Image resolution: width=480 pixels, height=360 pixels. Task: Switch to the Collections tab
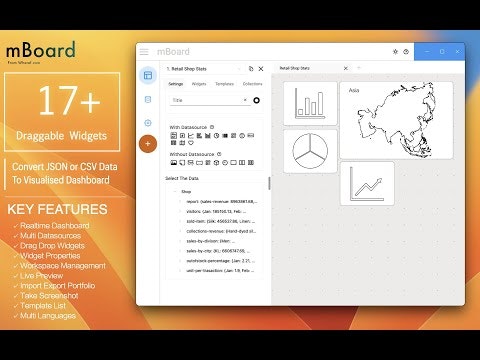tap(252, 84)
